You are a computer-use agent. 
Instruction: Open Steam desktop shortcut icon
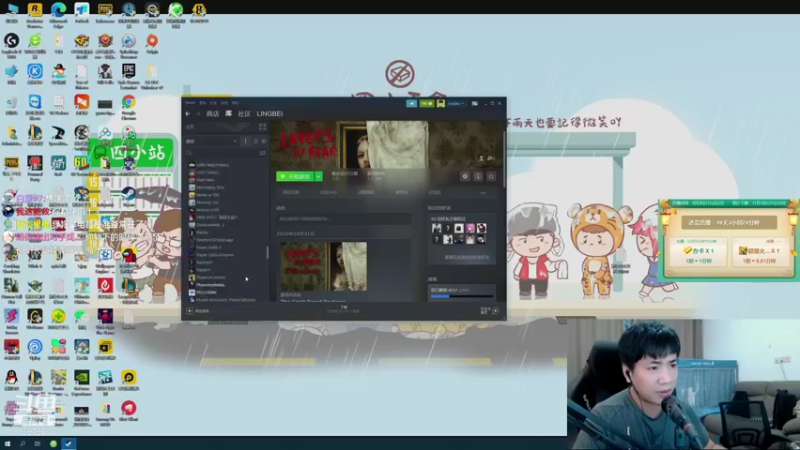129,196
